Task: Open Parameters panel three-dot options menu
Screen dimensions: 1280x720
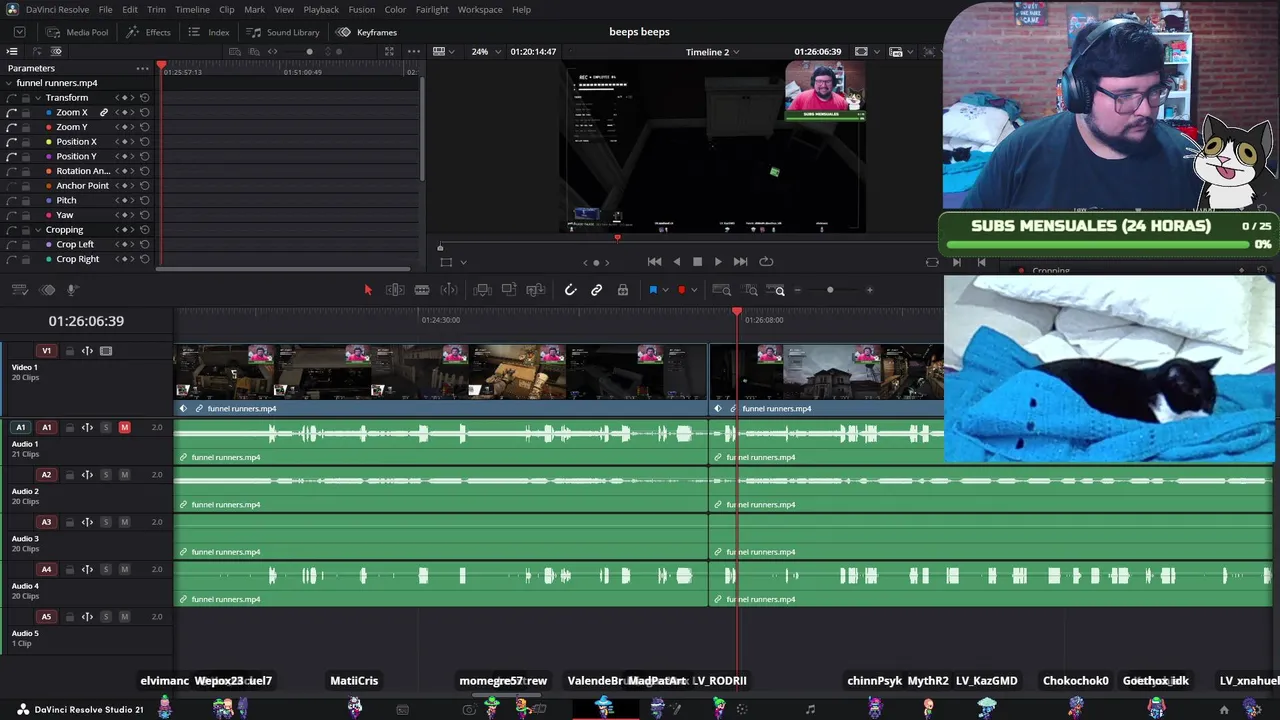Action: pyautogui.click(x=143, y=68)
